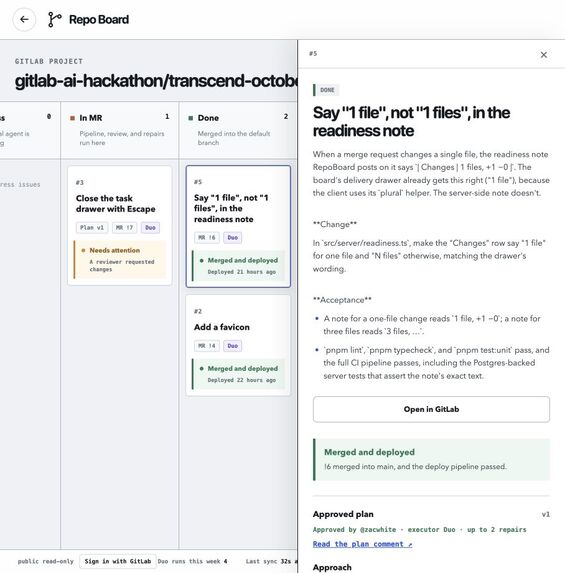The image size is (565, 573).
Task: Click the Repo Board title text
Action: click(99, 19)
